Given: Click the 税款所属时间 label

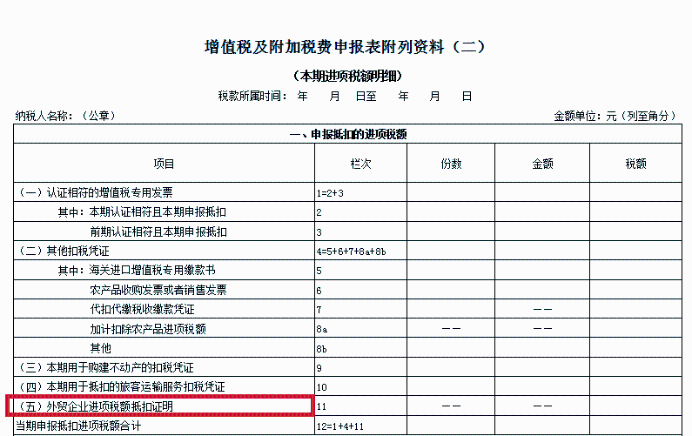Looking at the screenshot, I should [252, 96].
